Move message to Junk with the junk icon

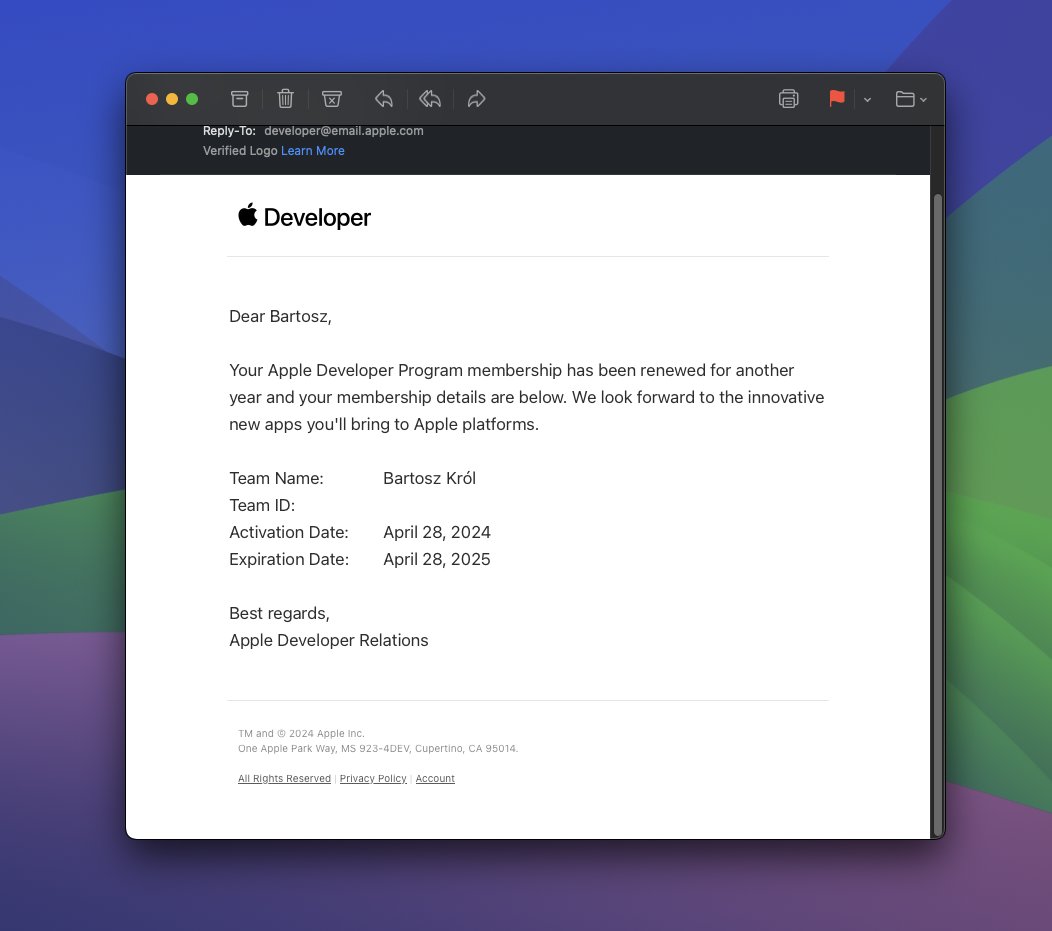tap(331, 99)
